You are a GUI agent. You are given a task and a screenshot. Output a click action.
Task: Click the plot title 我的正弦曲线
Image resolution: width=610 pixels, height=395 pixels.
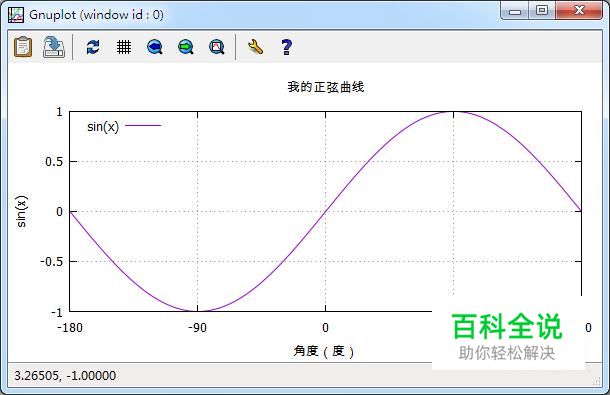click(326, 87)
